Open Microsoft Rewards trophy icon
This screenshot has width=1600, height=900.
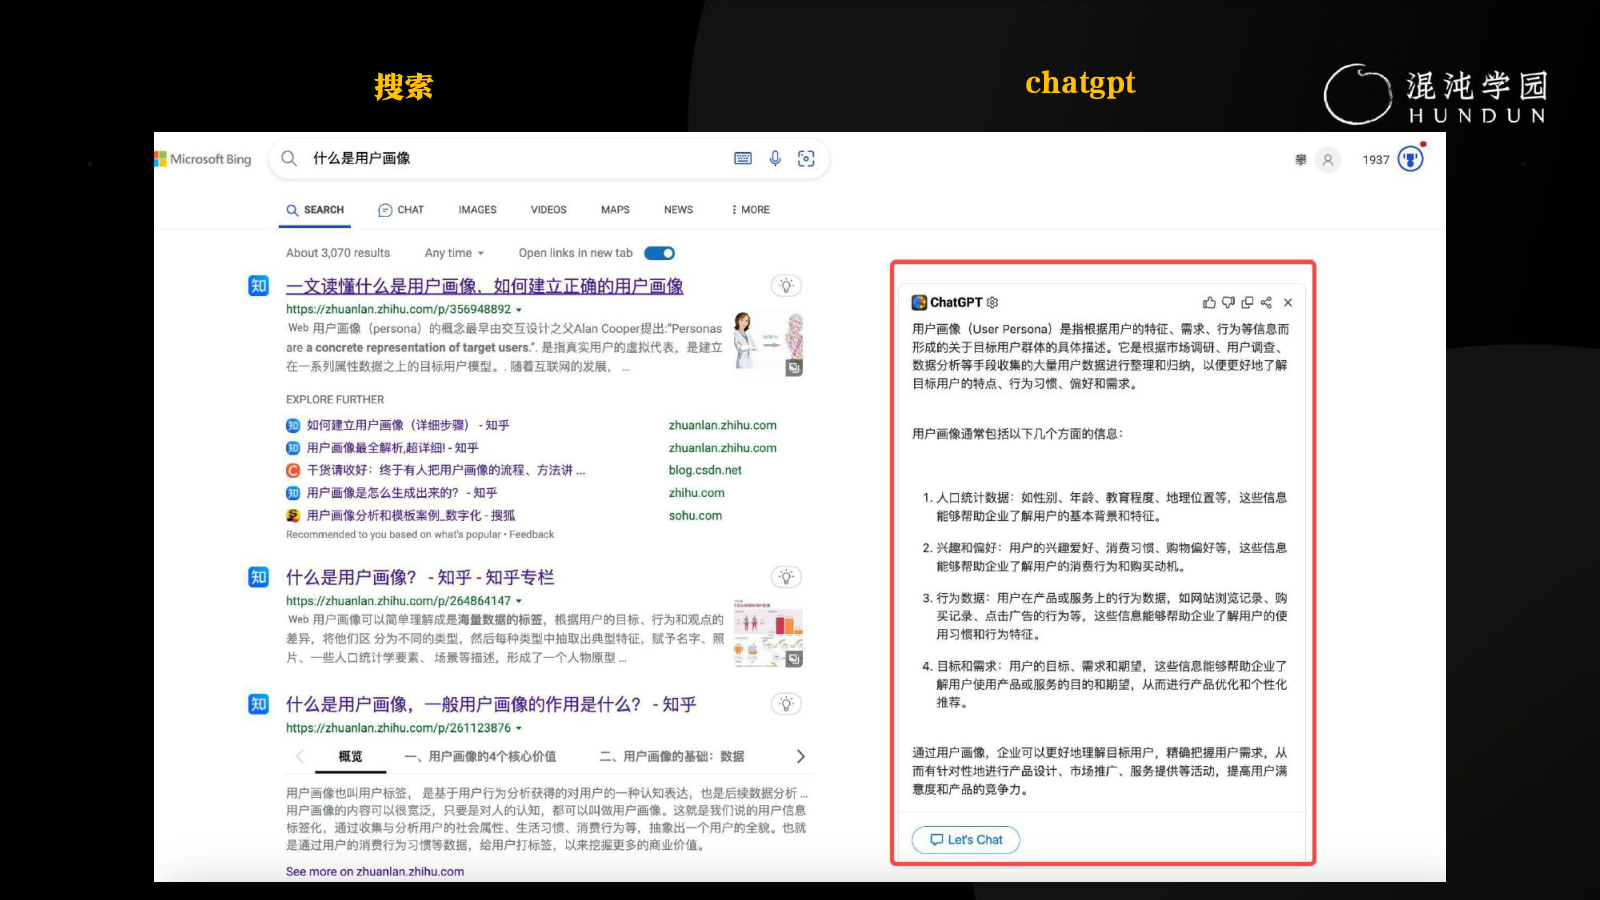tap(1410, 159)
